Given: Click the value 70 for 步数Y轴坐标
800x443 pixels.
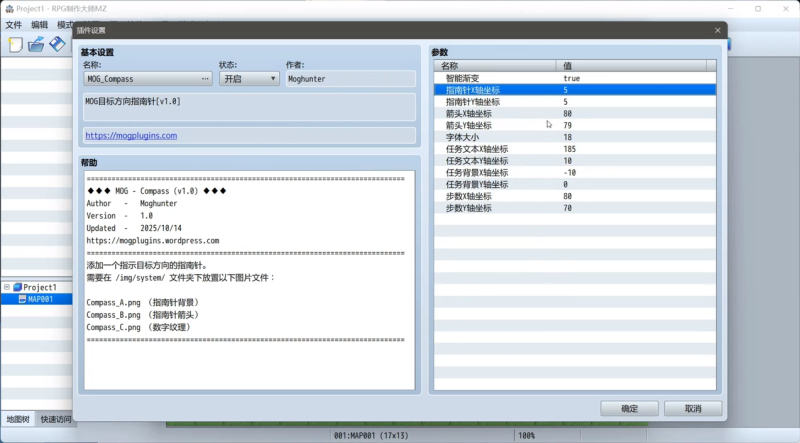Looking at the screenshot, I should tap(567, 208).
